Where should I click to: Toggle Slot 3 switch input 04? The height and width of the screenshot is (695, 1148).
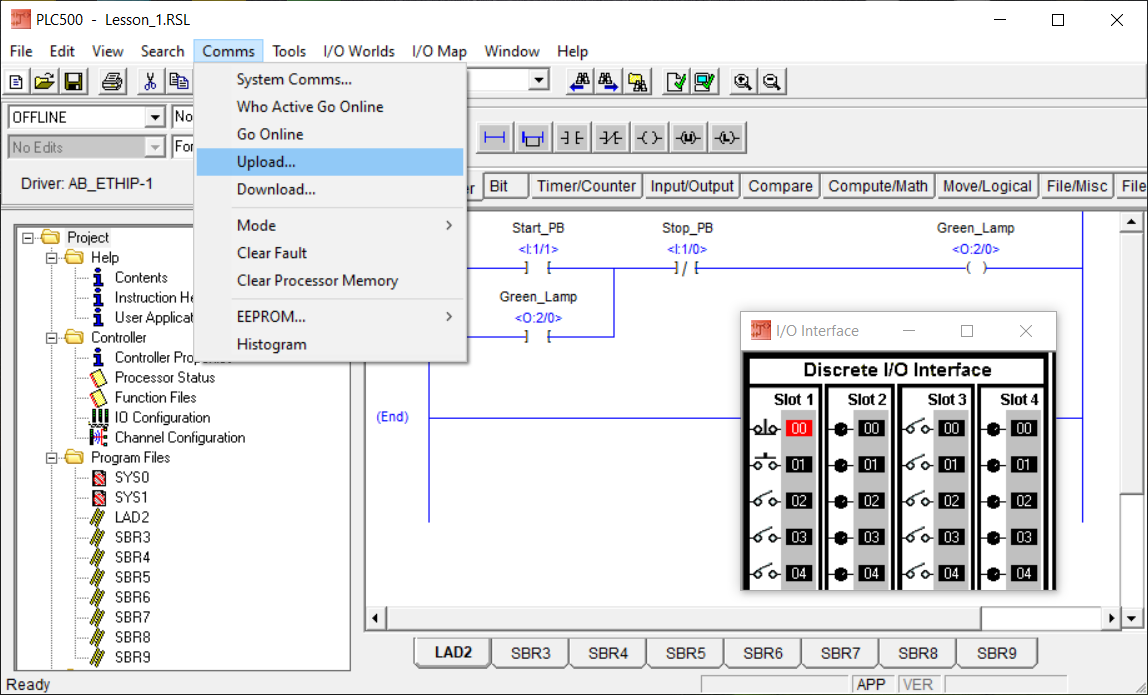(919, 573)
